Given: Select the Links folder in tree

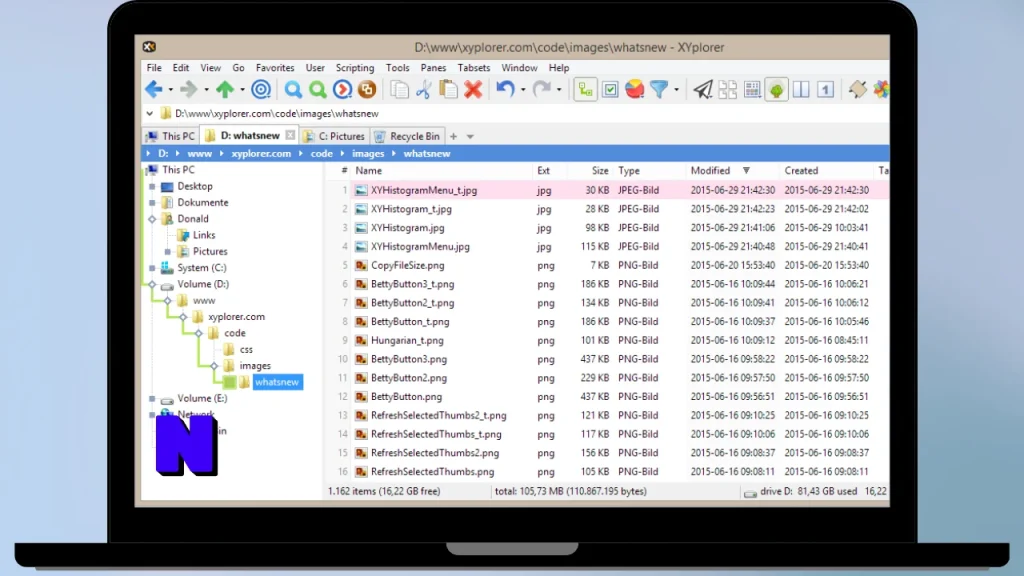Looking at the screenshot, I should point(204,235).
